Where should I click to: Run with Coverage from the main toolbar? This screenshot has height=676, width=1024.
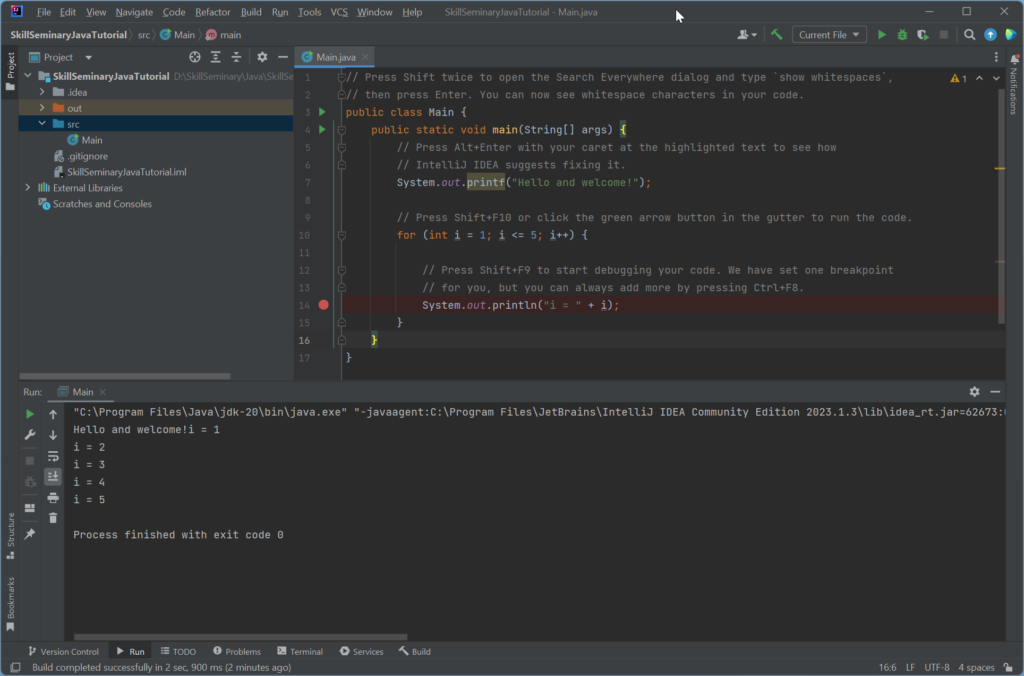[x=923, y=35]
